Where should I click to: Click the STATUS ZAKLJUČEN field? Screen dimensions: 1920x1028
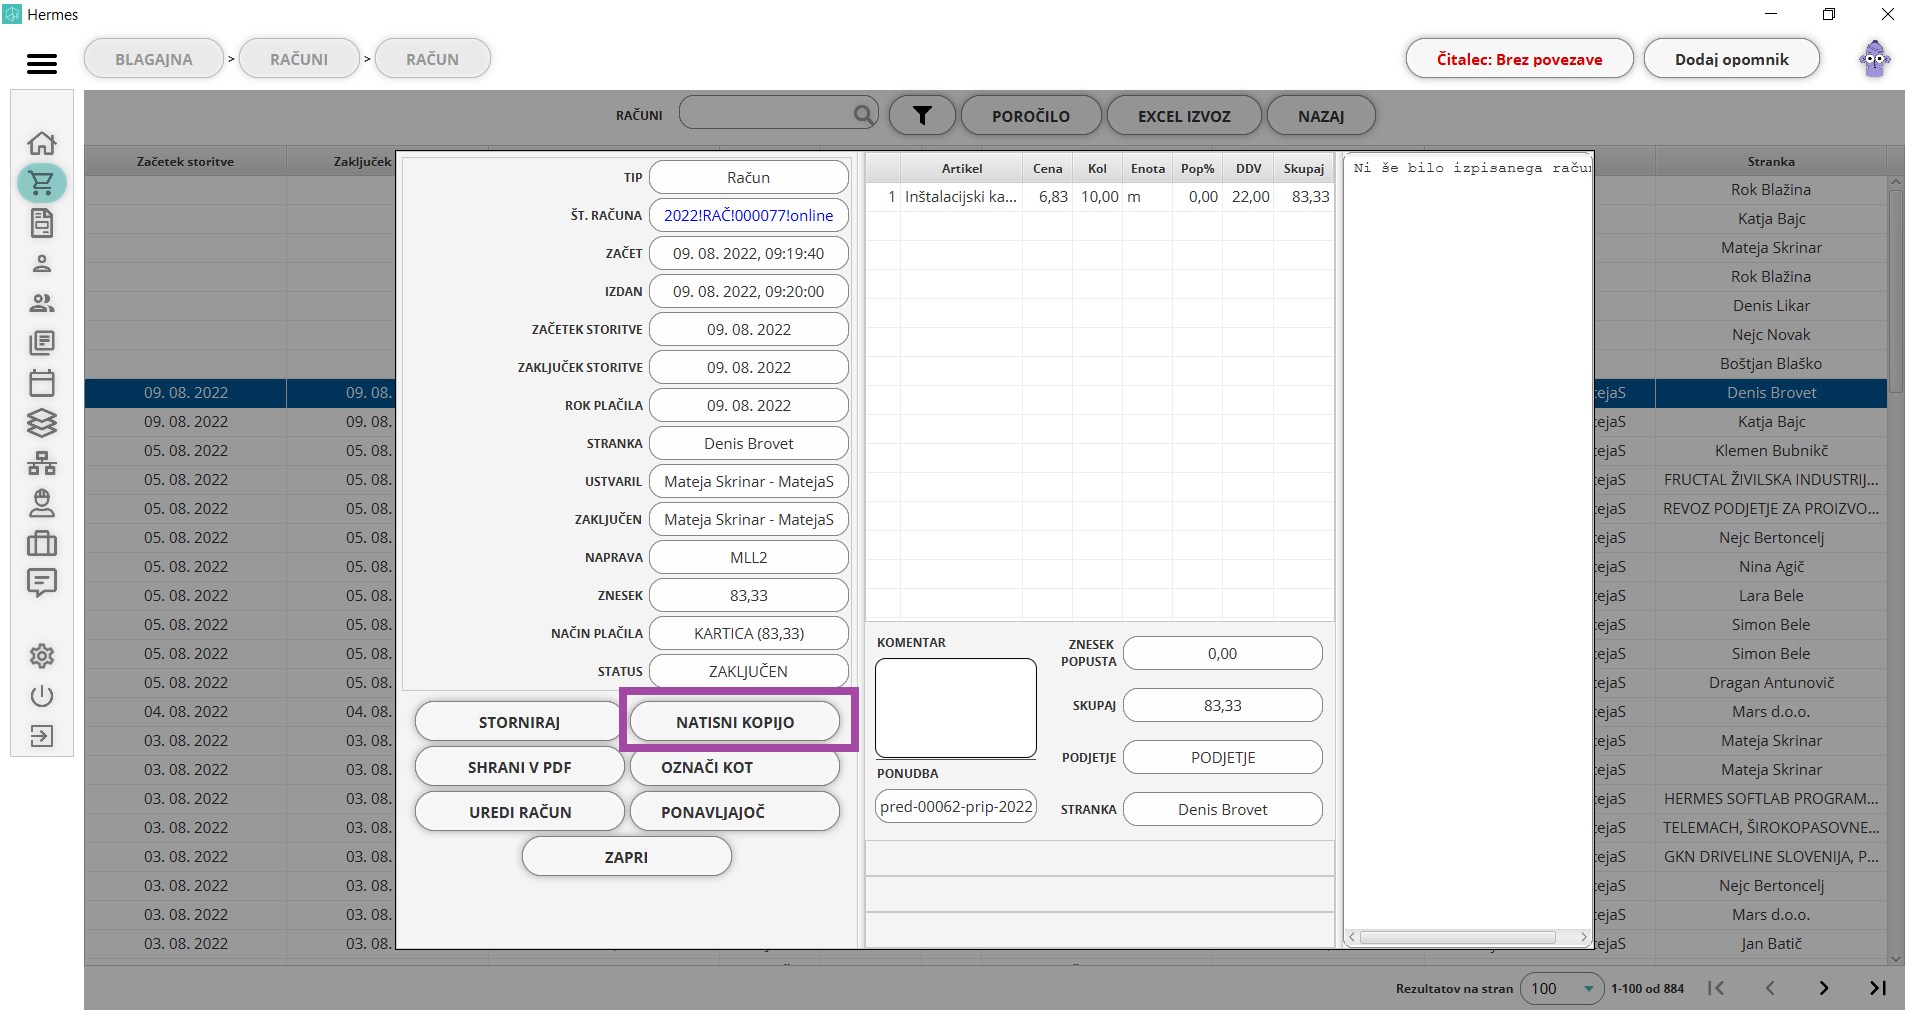[749, 671]
